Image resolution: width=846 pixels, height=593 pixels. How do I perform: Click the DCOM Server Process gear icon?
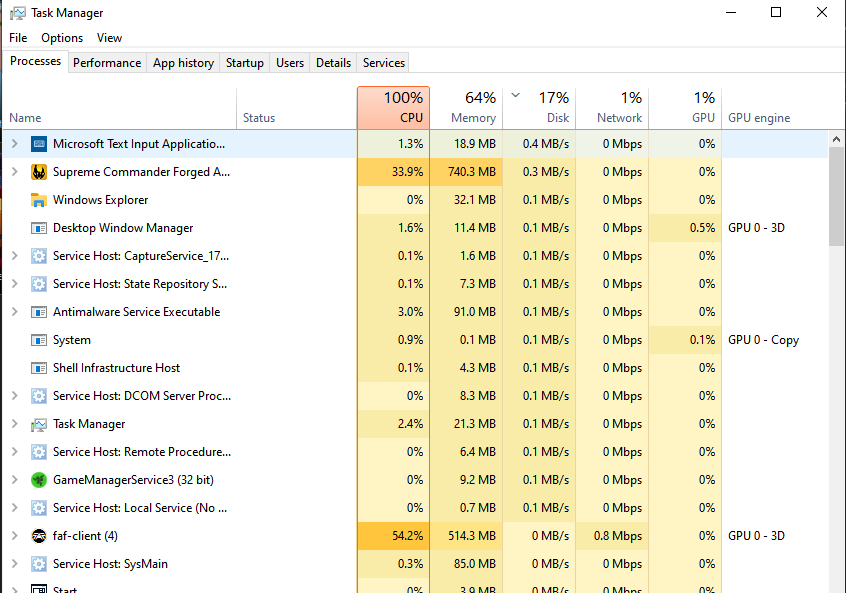point(39,396)
